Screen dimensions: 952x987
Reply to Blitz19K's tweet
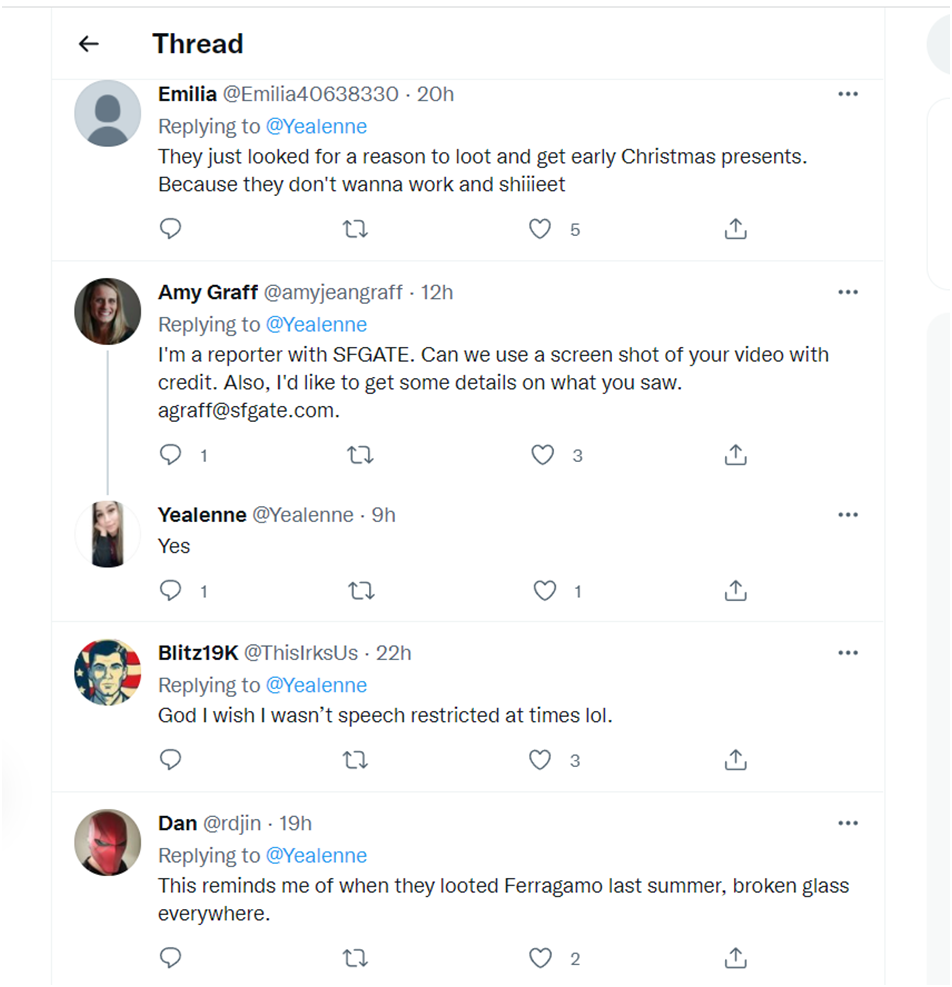pos(171,760)
